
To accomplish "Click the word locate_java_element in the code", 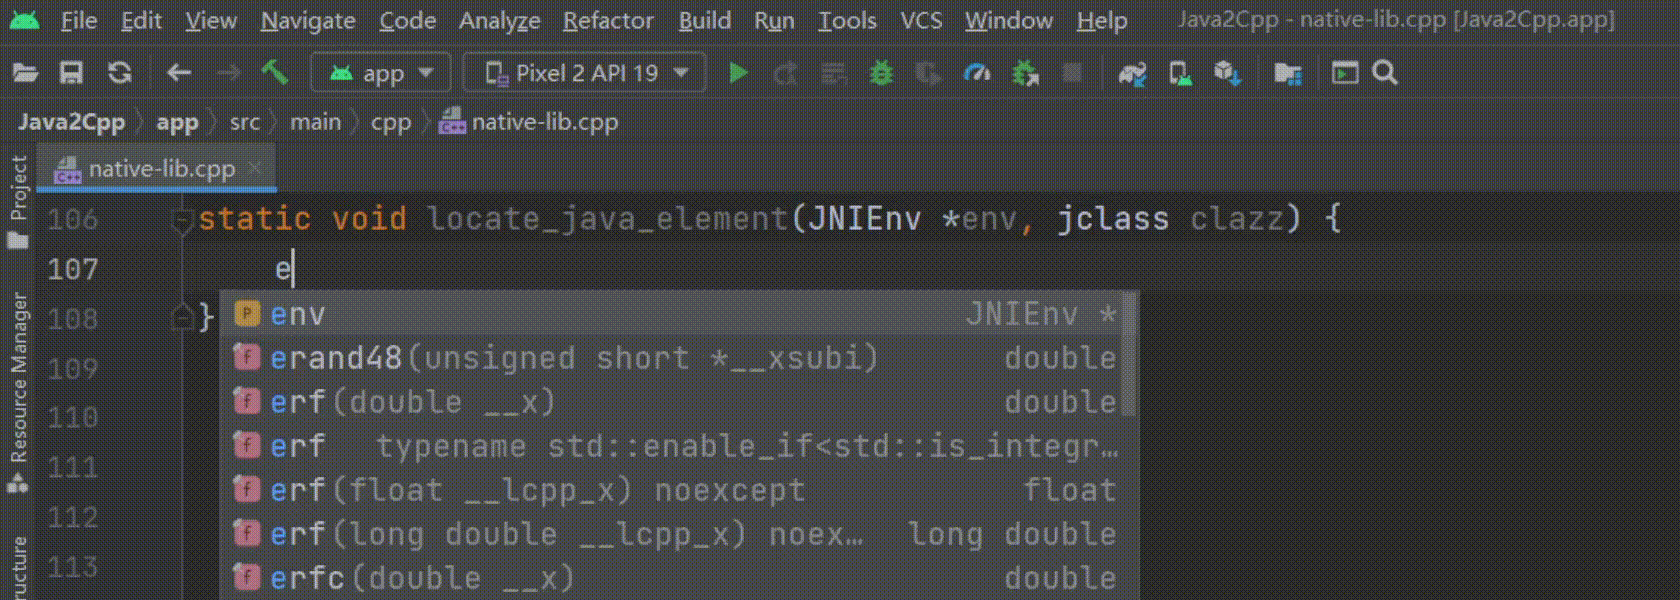I will pos(608,219).
